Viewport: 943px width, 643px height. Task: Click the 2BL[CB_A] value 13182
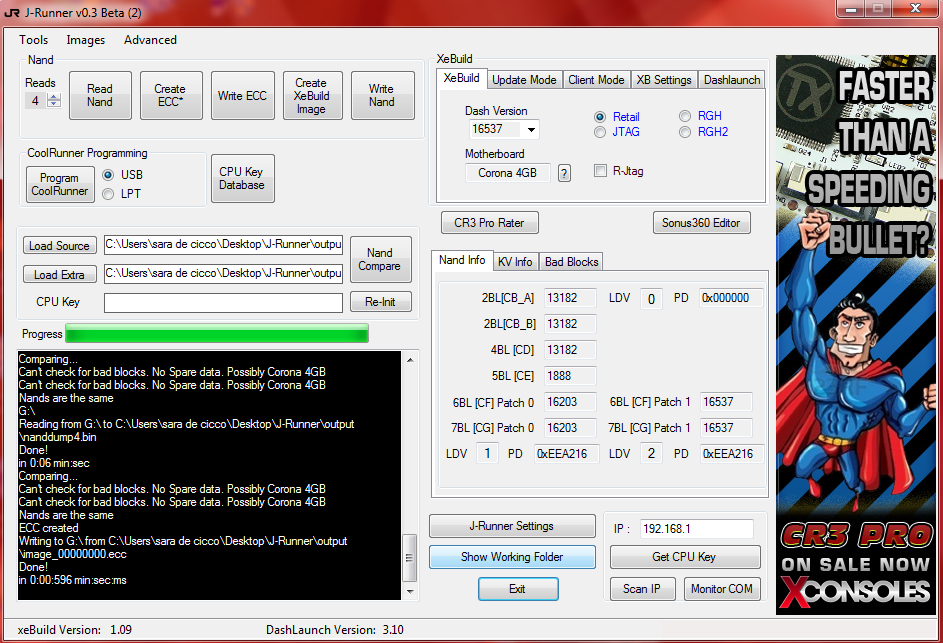point(570,298)
